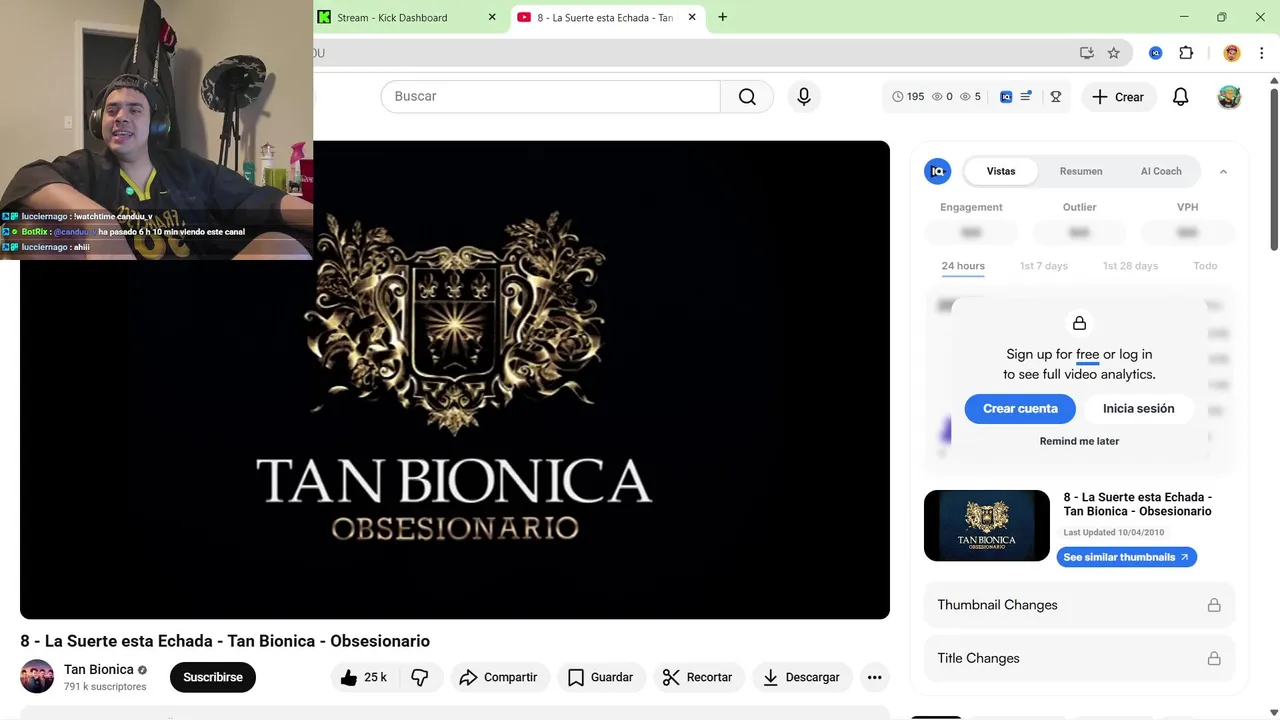Open Chrome profile avatar
Image resolution: width=1280 pixels, height=720 pixels.
(1232, 53)
